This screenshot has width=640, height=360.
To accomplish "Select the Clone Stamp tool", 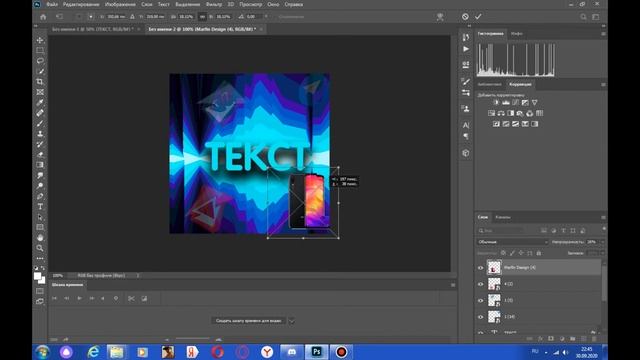I will pos(40,134).
